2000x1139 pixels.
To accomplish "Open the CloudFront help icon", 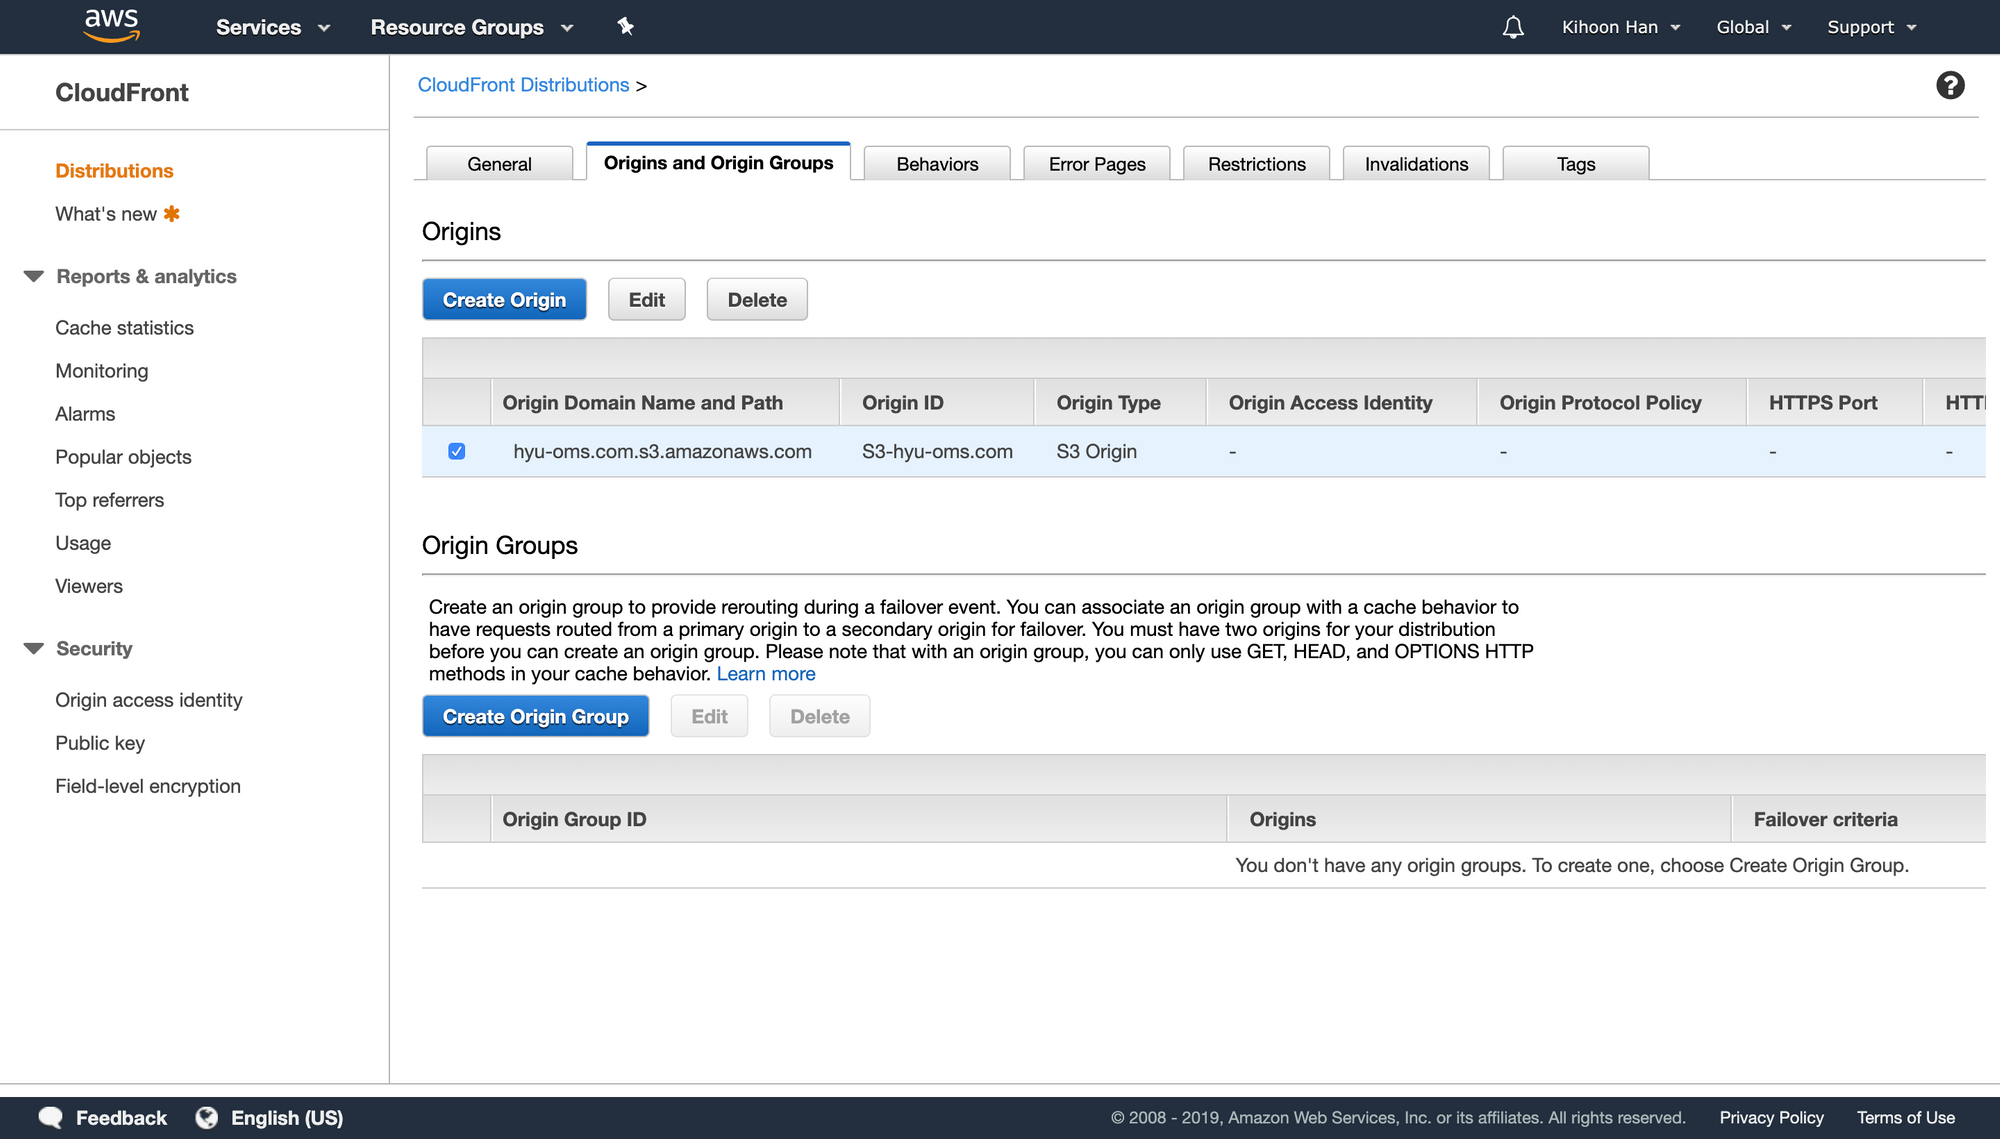I will 1950,85.
